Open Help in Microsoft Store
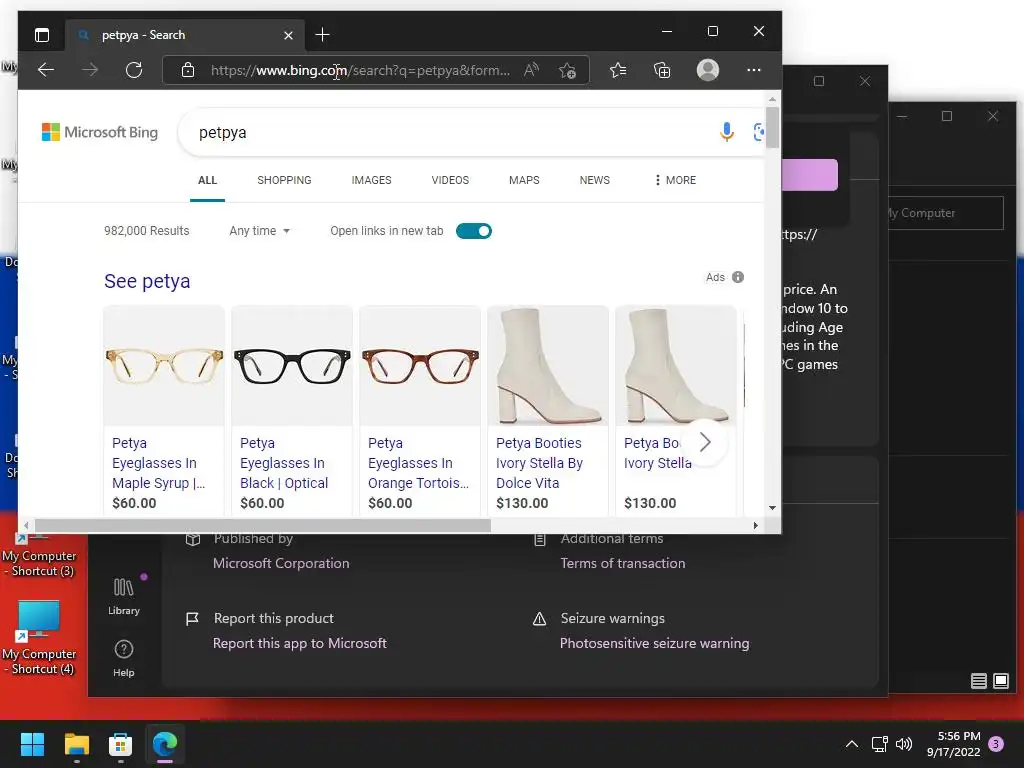 click(123, 658)
